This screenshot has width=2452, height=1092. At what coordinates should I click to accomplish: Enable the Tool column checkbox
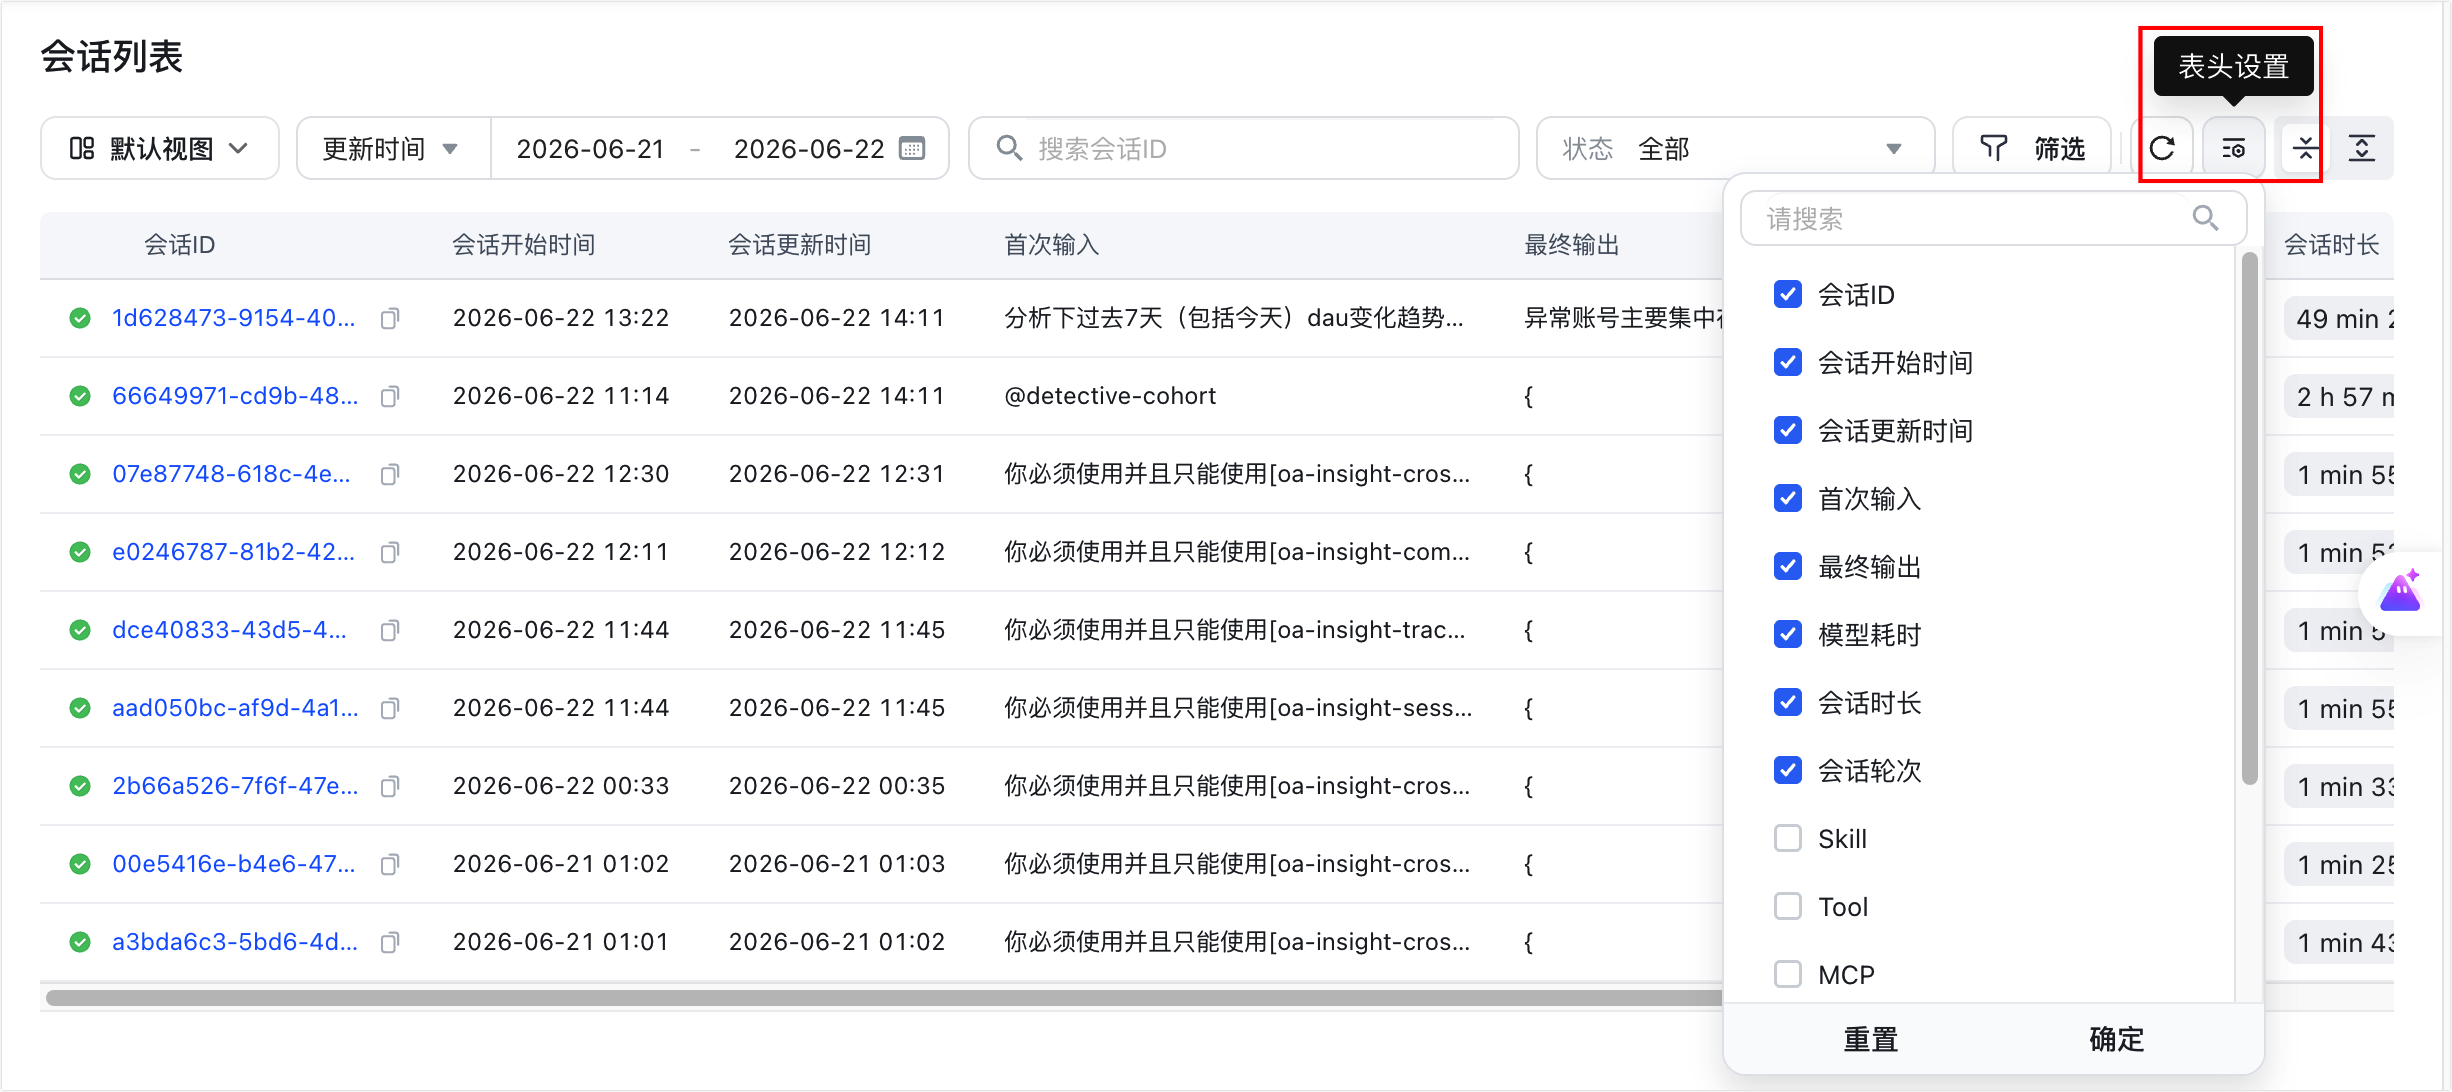pos(1788,906)
